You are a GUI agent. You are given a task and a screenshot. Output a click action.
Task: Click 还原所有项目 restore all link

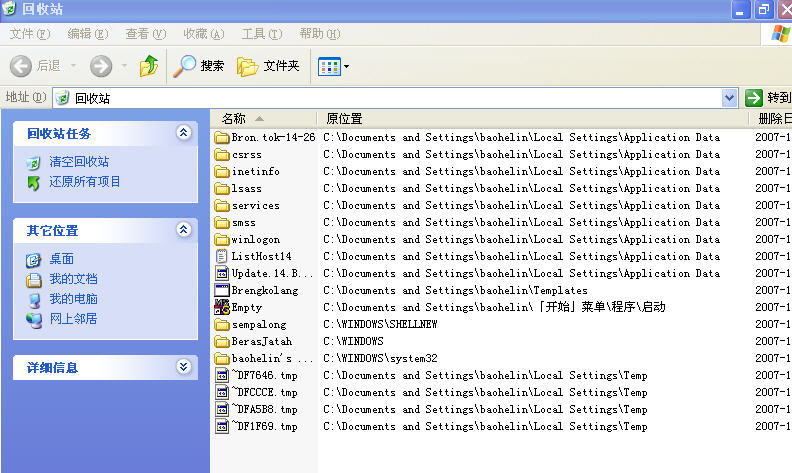85,182
